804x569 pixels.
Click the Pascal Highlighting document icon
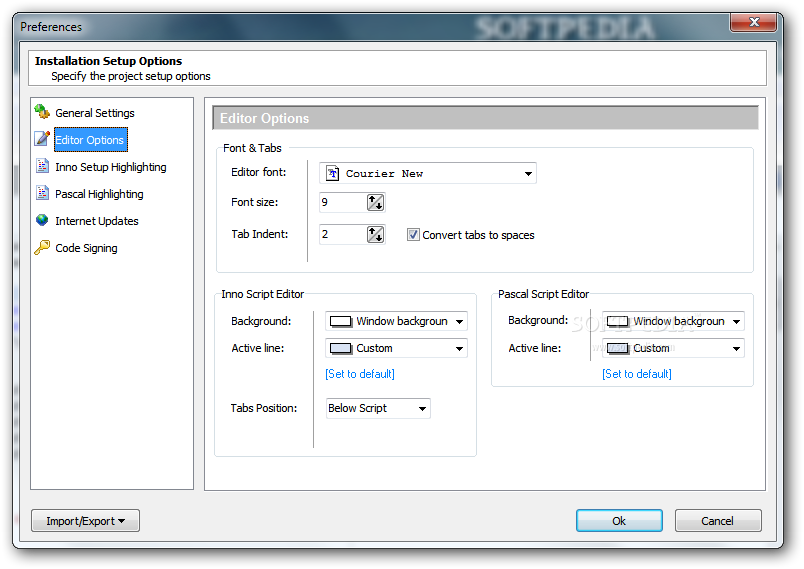(42, 193)
